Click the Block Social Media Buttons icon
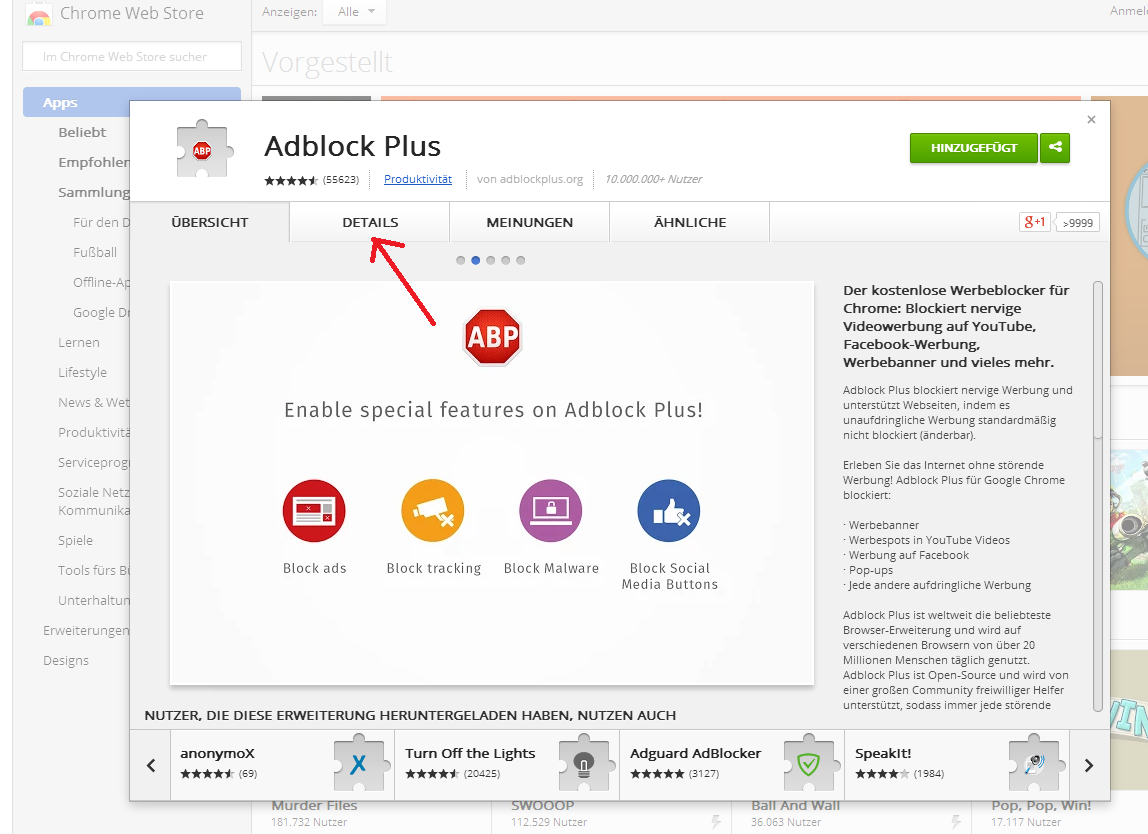 668,510
